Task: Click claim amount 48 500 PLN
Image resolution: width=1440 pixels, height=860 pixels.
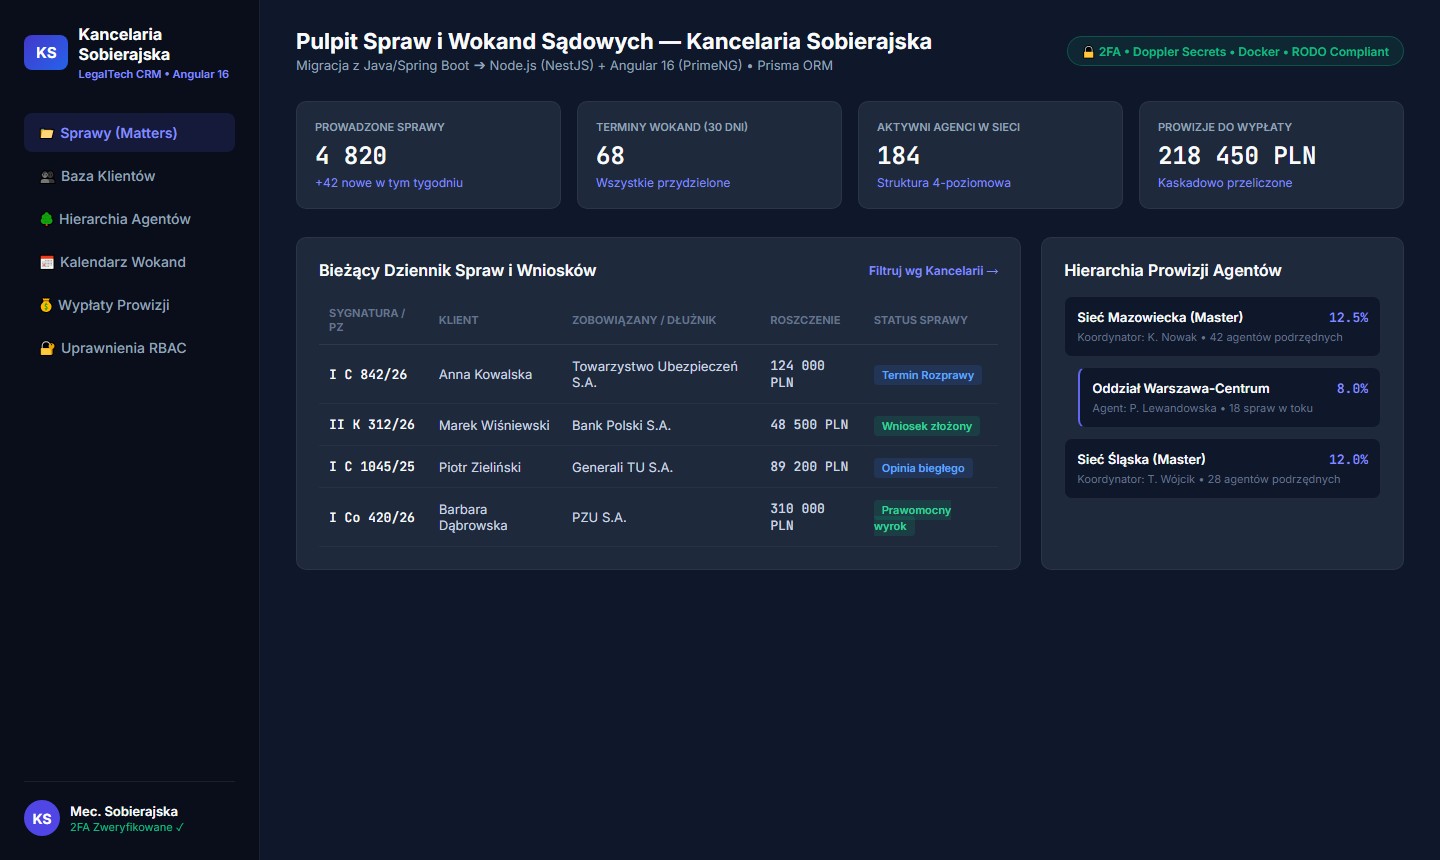Action: point(809,425)
